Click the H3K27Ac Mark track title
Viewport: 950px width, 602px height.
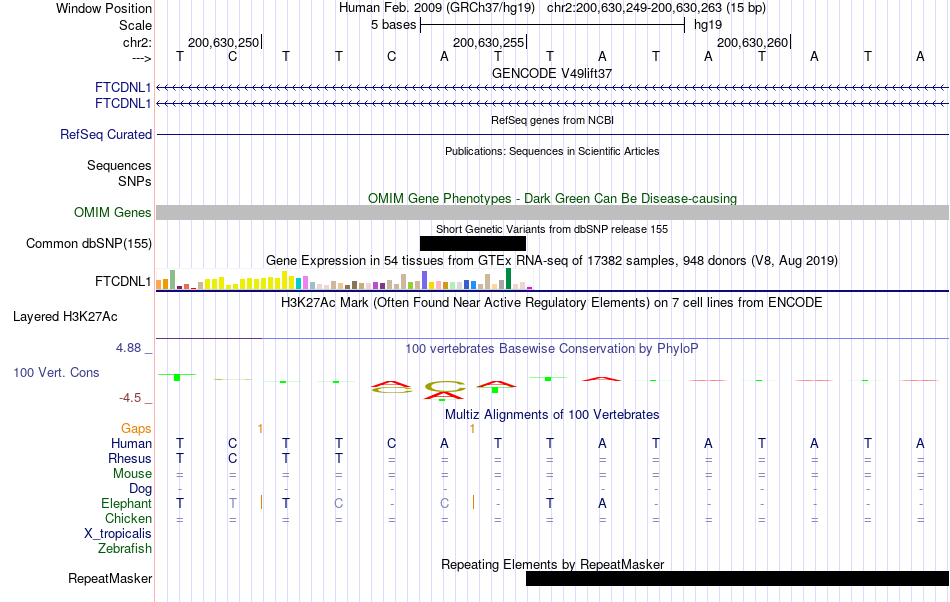552,302
